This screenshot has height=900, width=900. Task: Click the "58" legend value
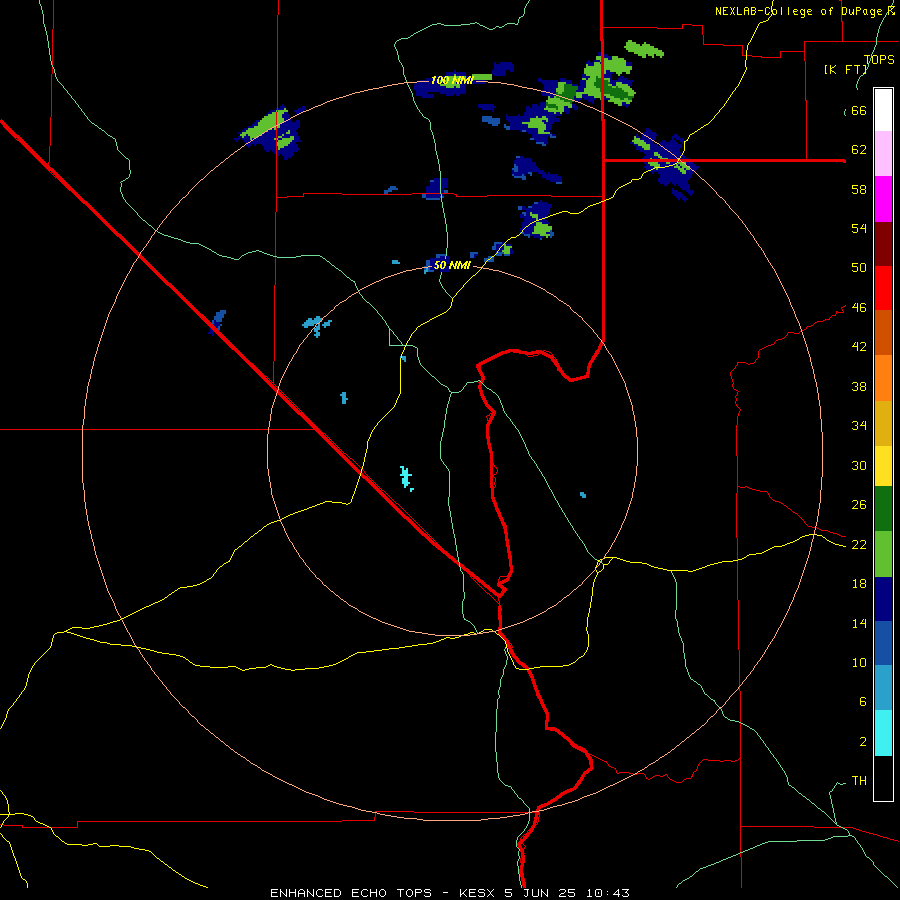[x=859, y=189]
